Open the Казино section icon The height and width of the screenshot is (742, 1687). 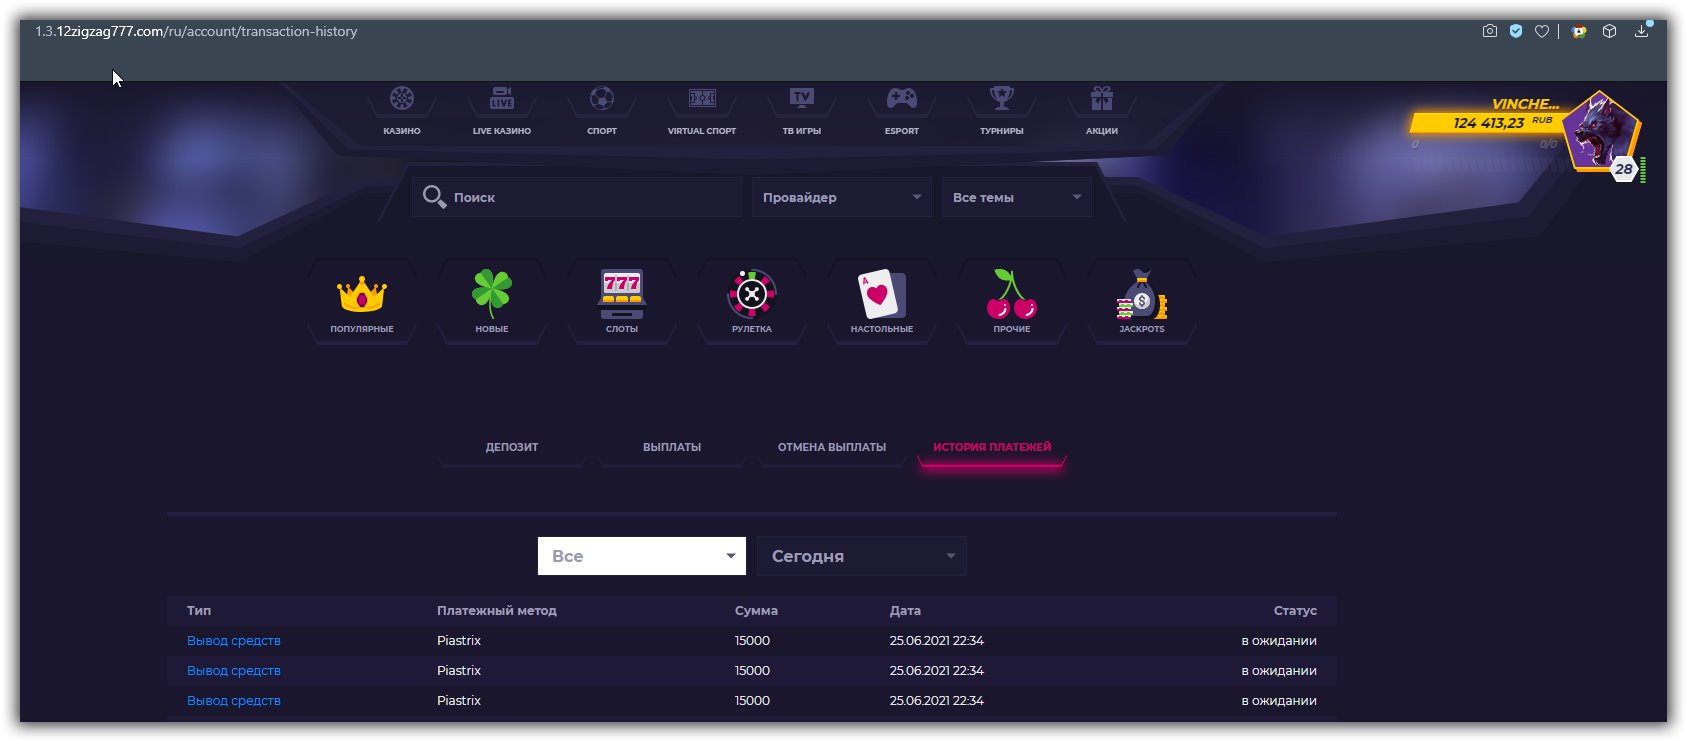[402, 99]
